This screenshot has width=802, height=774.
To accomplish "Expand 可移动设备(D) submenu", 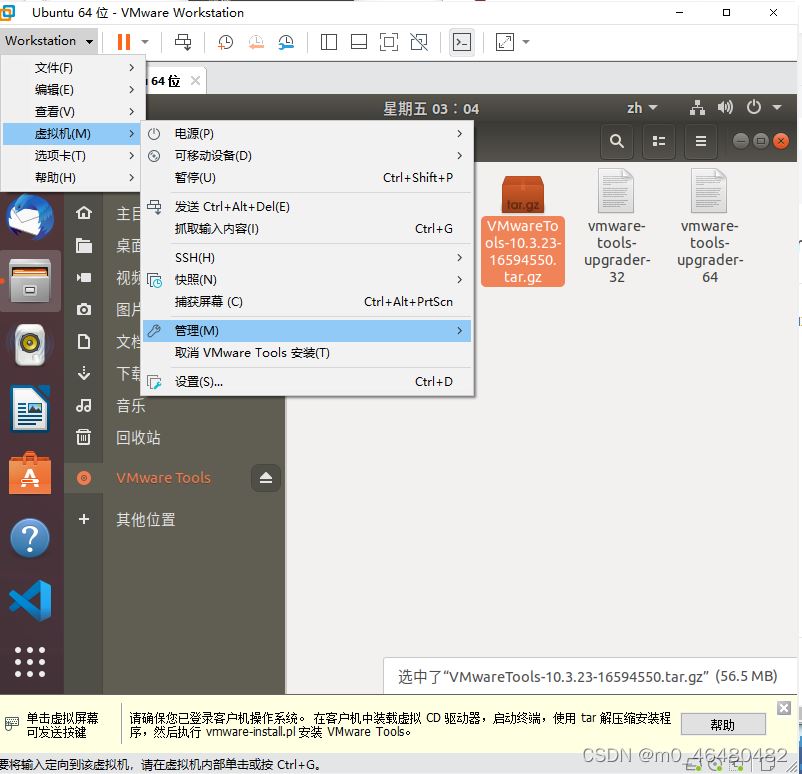I will click(307, 156).
